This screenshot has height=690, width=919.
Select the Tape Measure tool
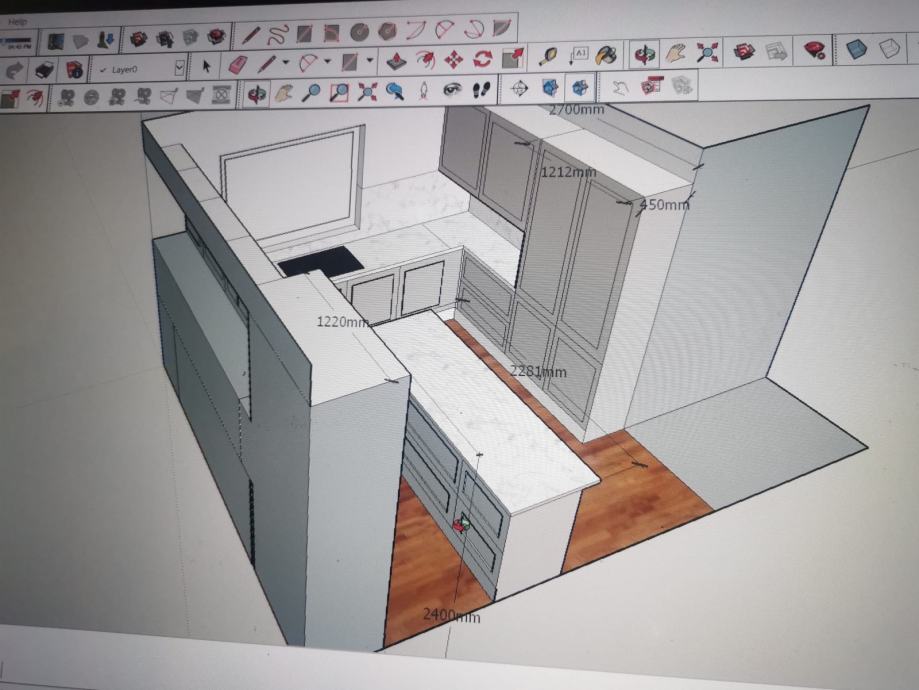pyautogui.click(x=547, y=54)
